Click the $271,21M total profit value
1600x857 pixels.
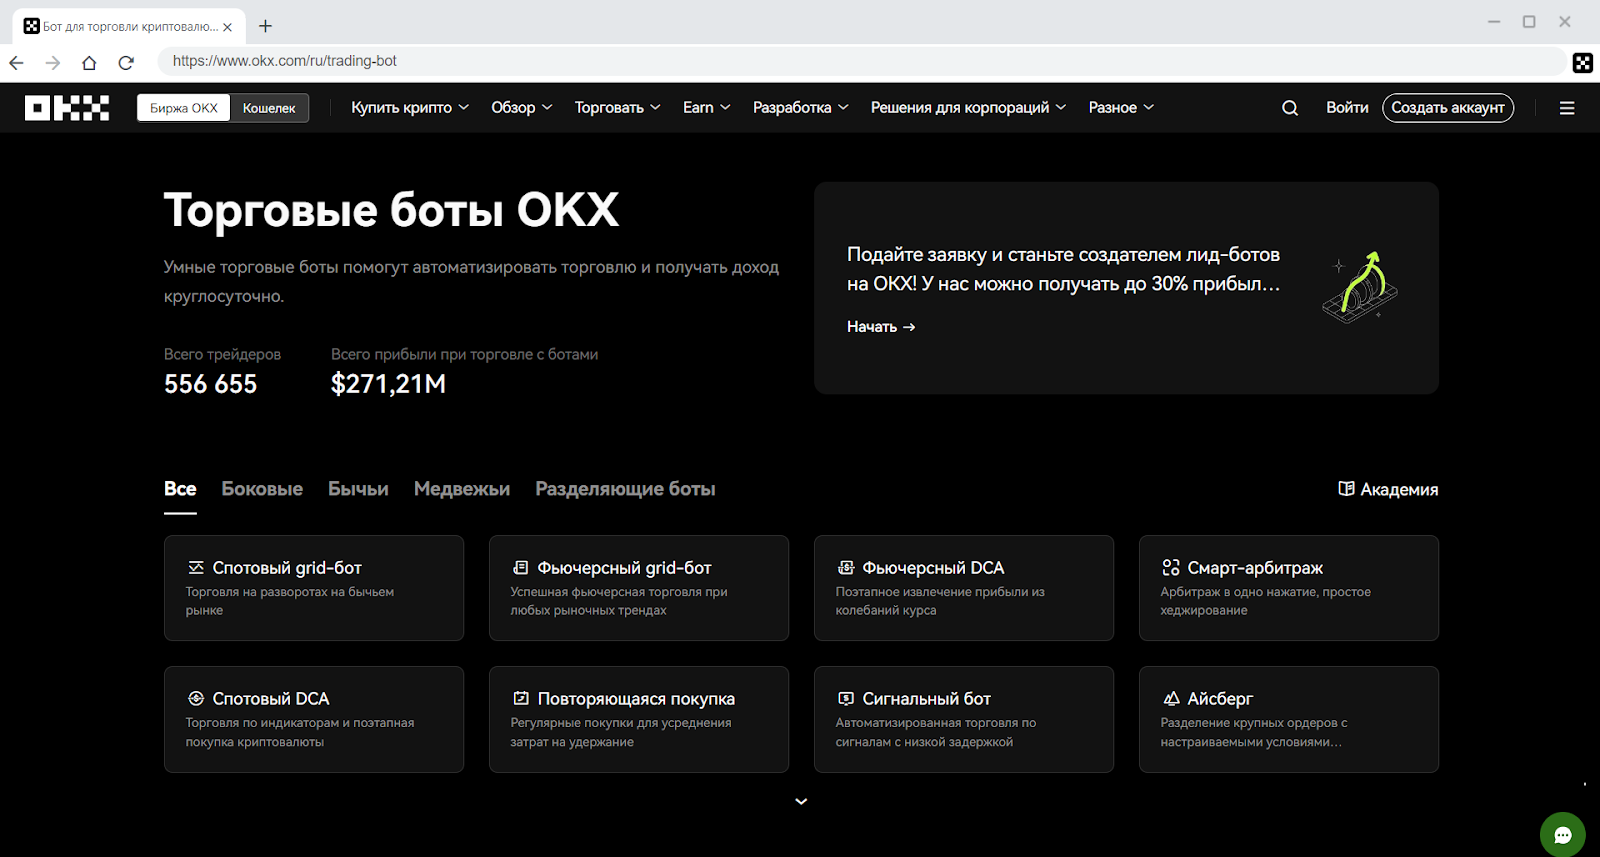pos(388,384)
